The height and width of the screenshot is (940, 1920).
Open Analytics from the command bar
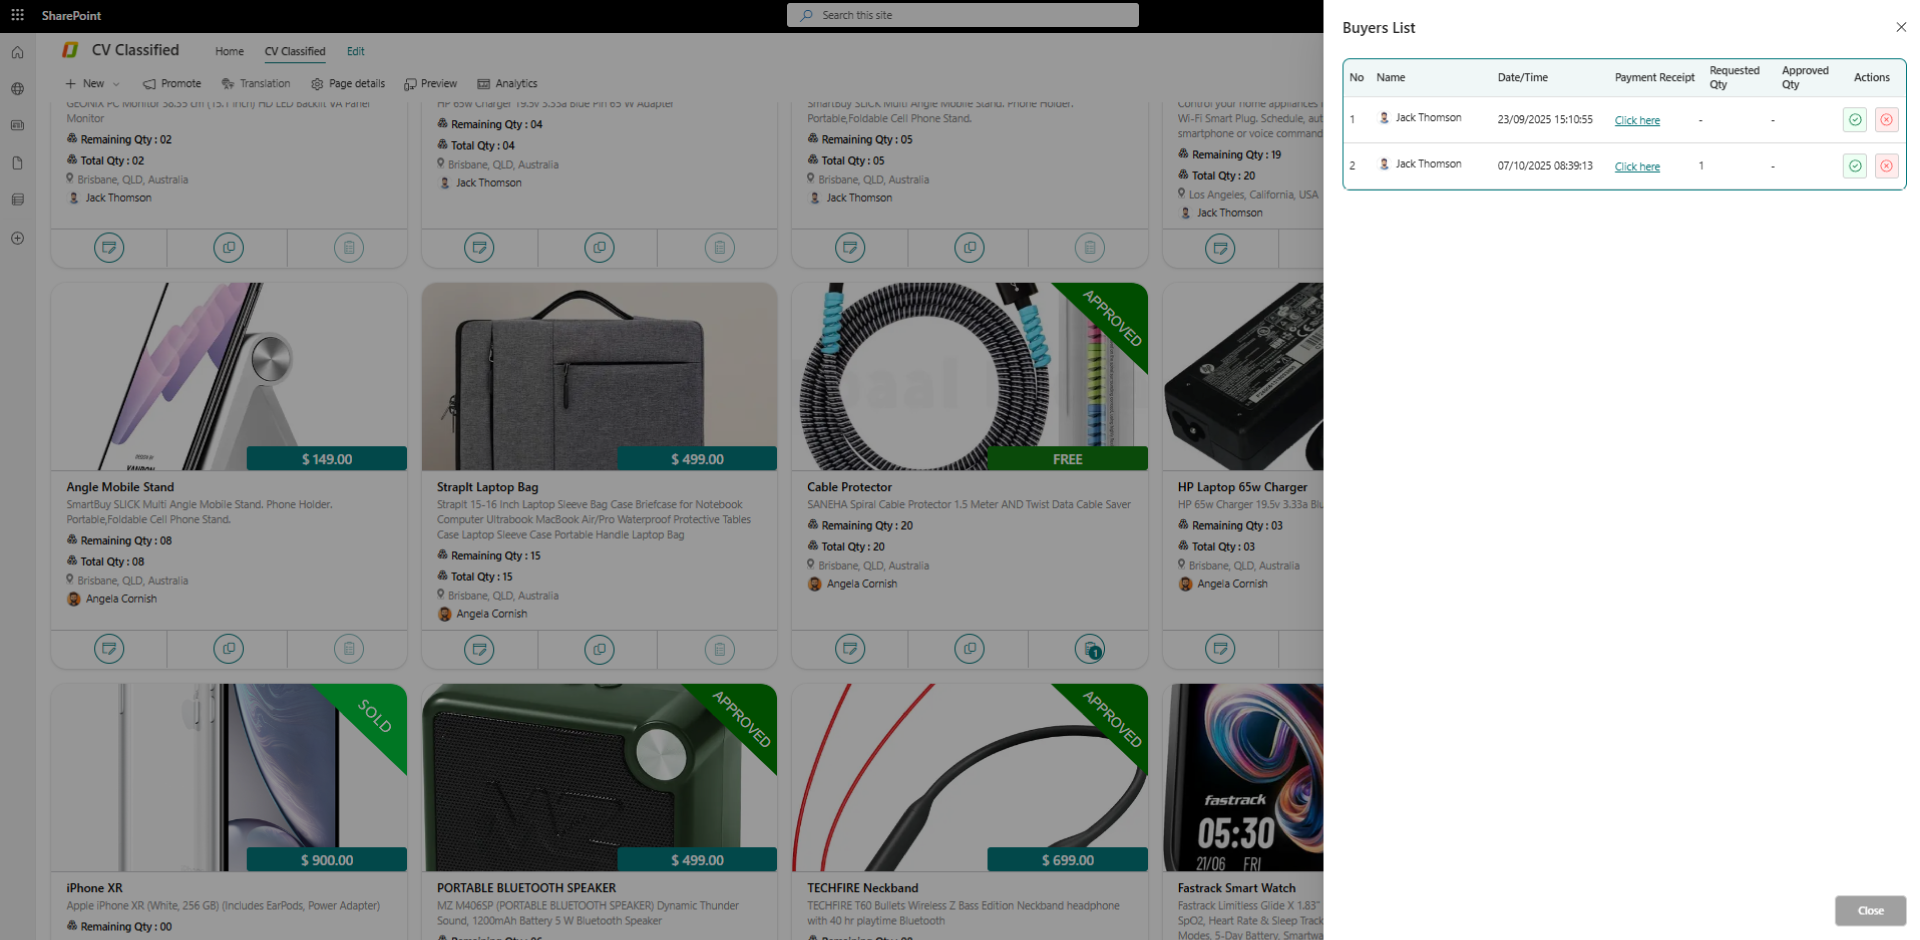507,84
